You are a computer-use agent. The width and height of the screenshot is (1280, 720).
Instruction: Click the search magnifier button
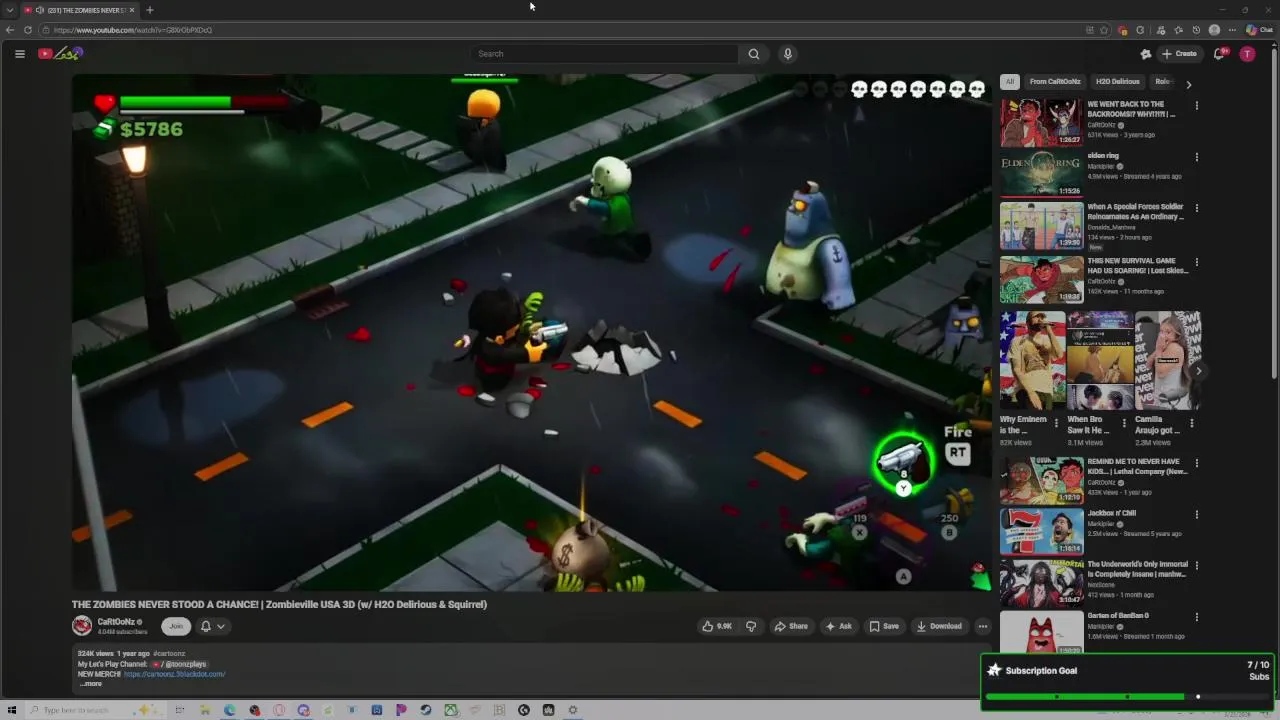click(754, 54)
